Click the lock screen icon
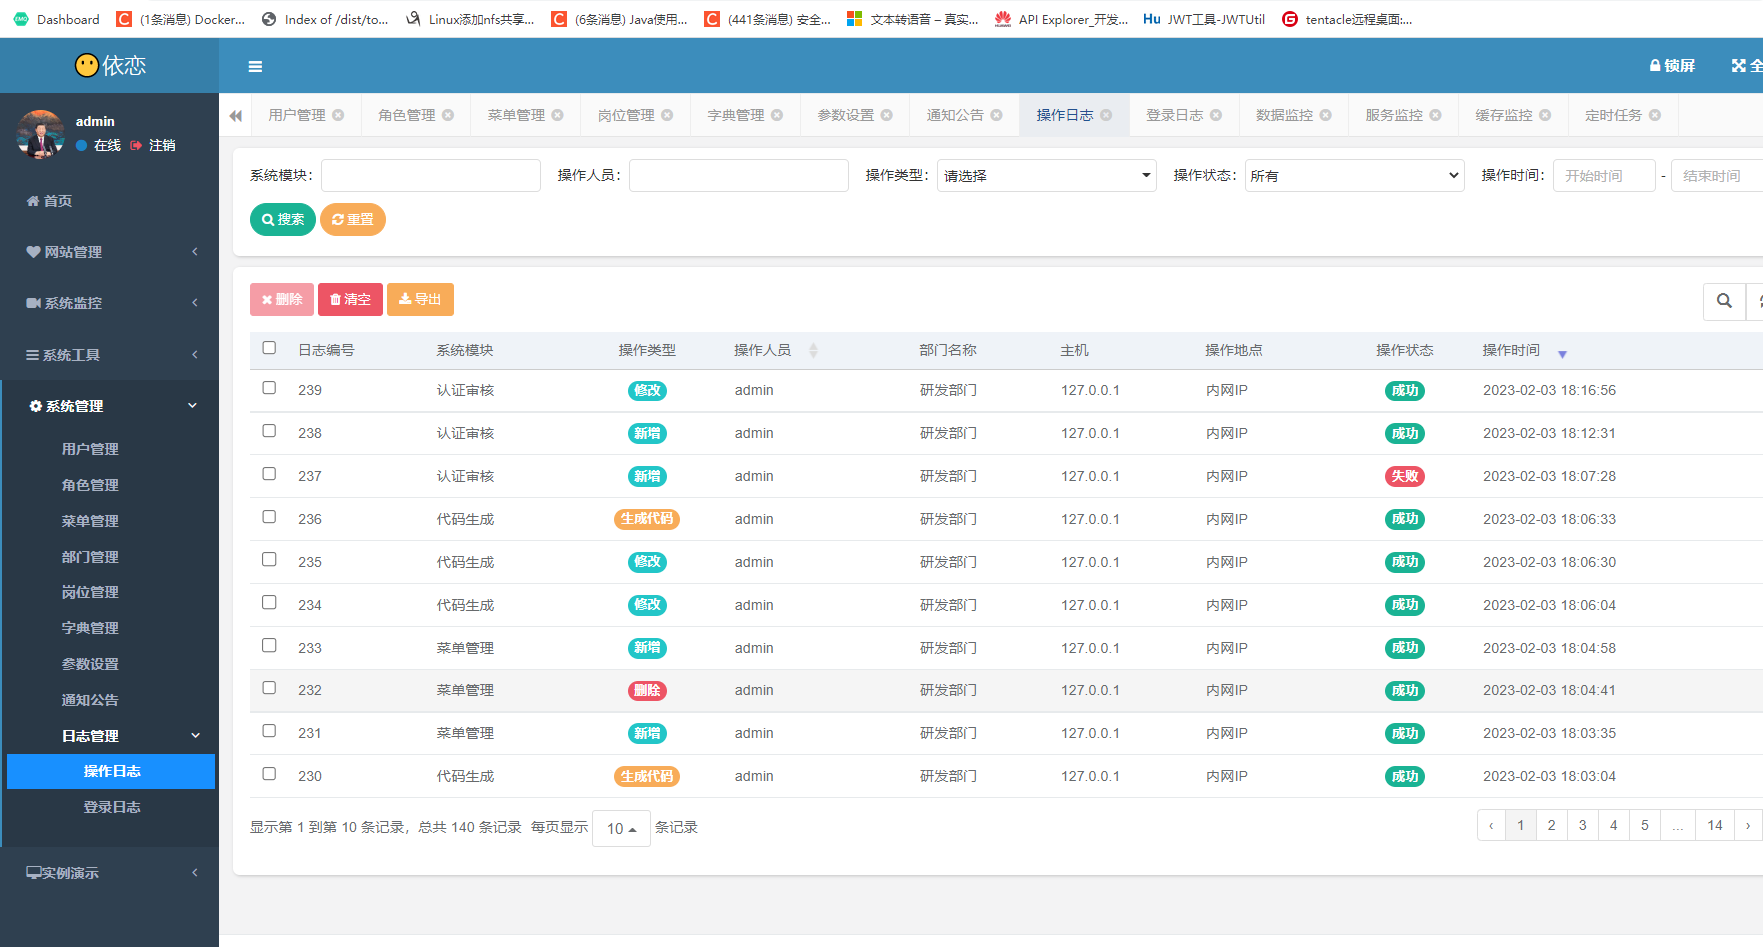The image size is (1763, 947). [x=1655, y=66]
